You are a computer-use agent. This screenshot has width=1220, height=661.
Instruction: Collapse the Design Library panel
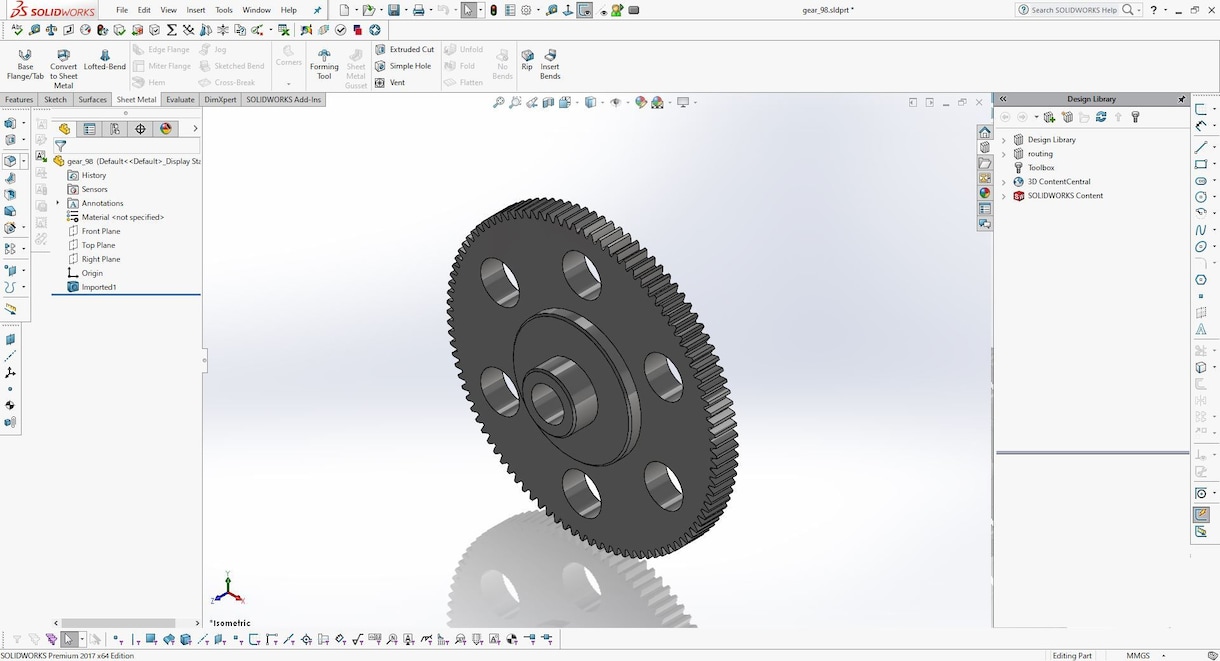1003,99
